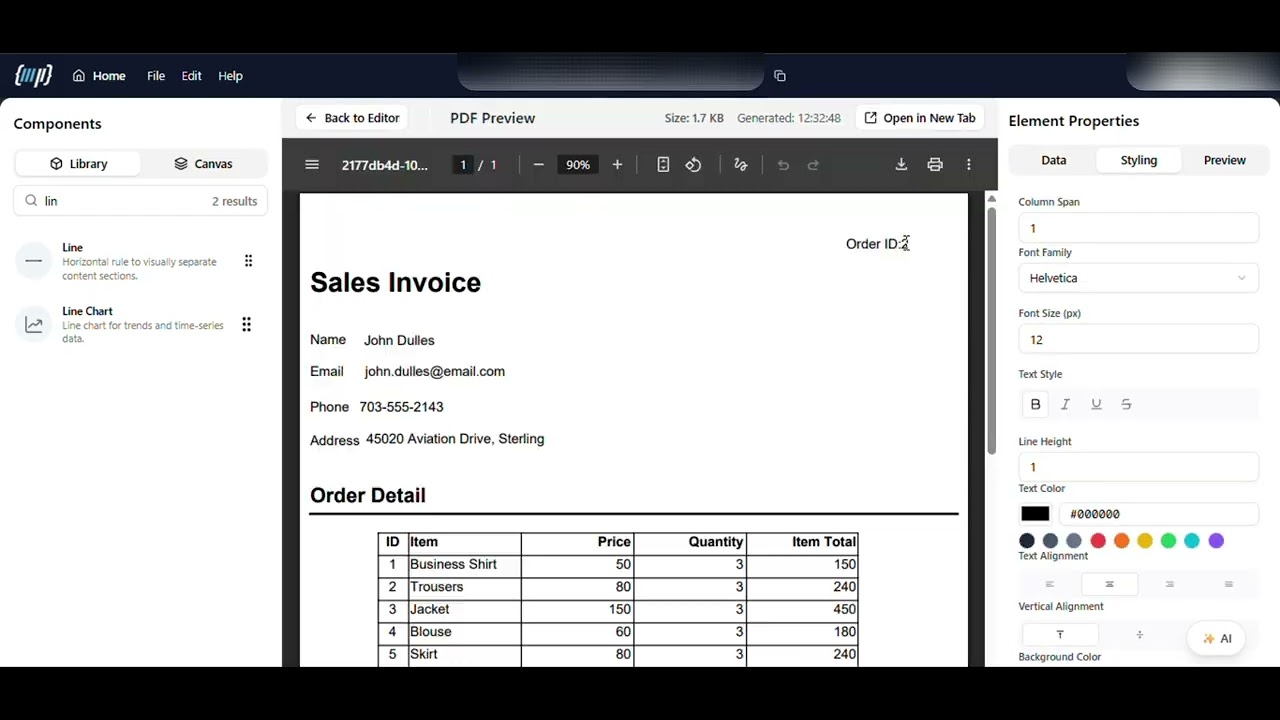
Task: Click drag handle dots for Line
Action: coord(248,261)
